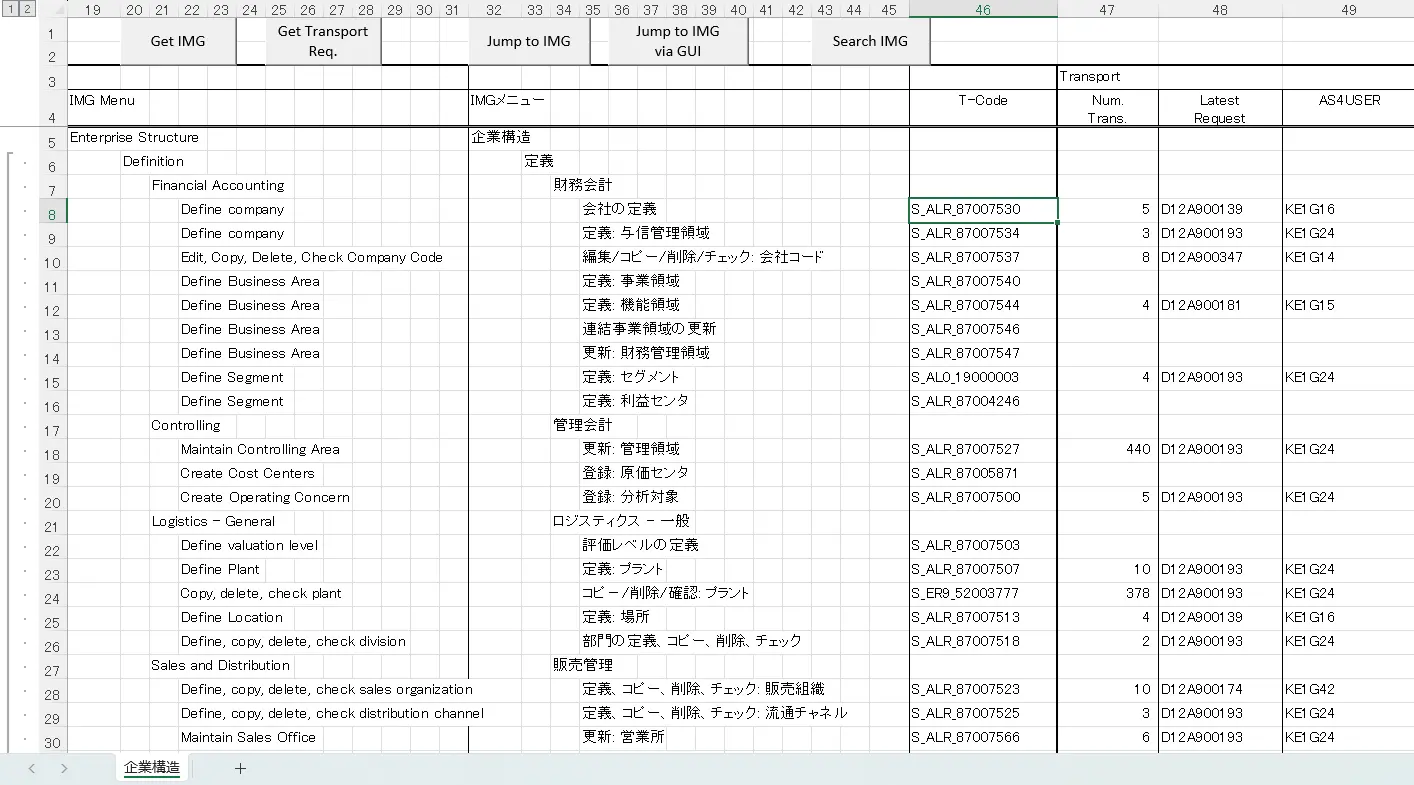Select Copy, delete, check plant cell
Image resolution: width=1414 pixels, height=785 pixels.
click(x=261, y=594)
